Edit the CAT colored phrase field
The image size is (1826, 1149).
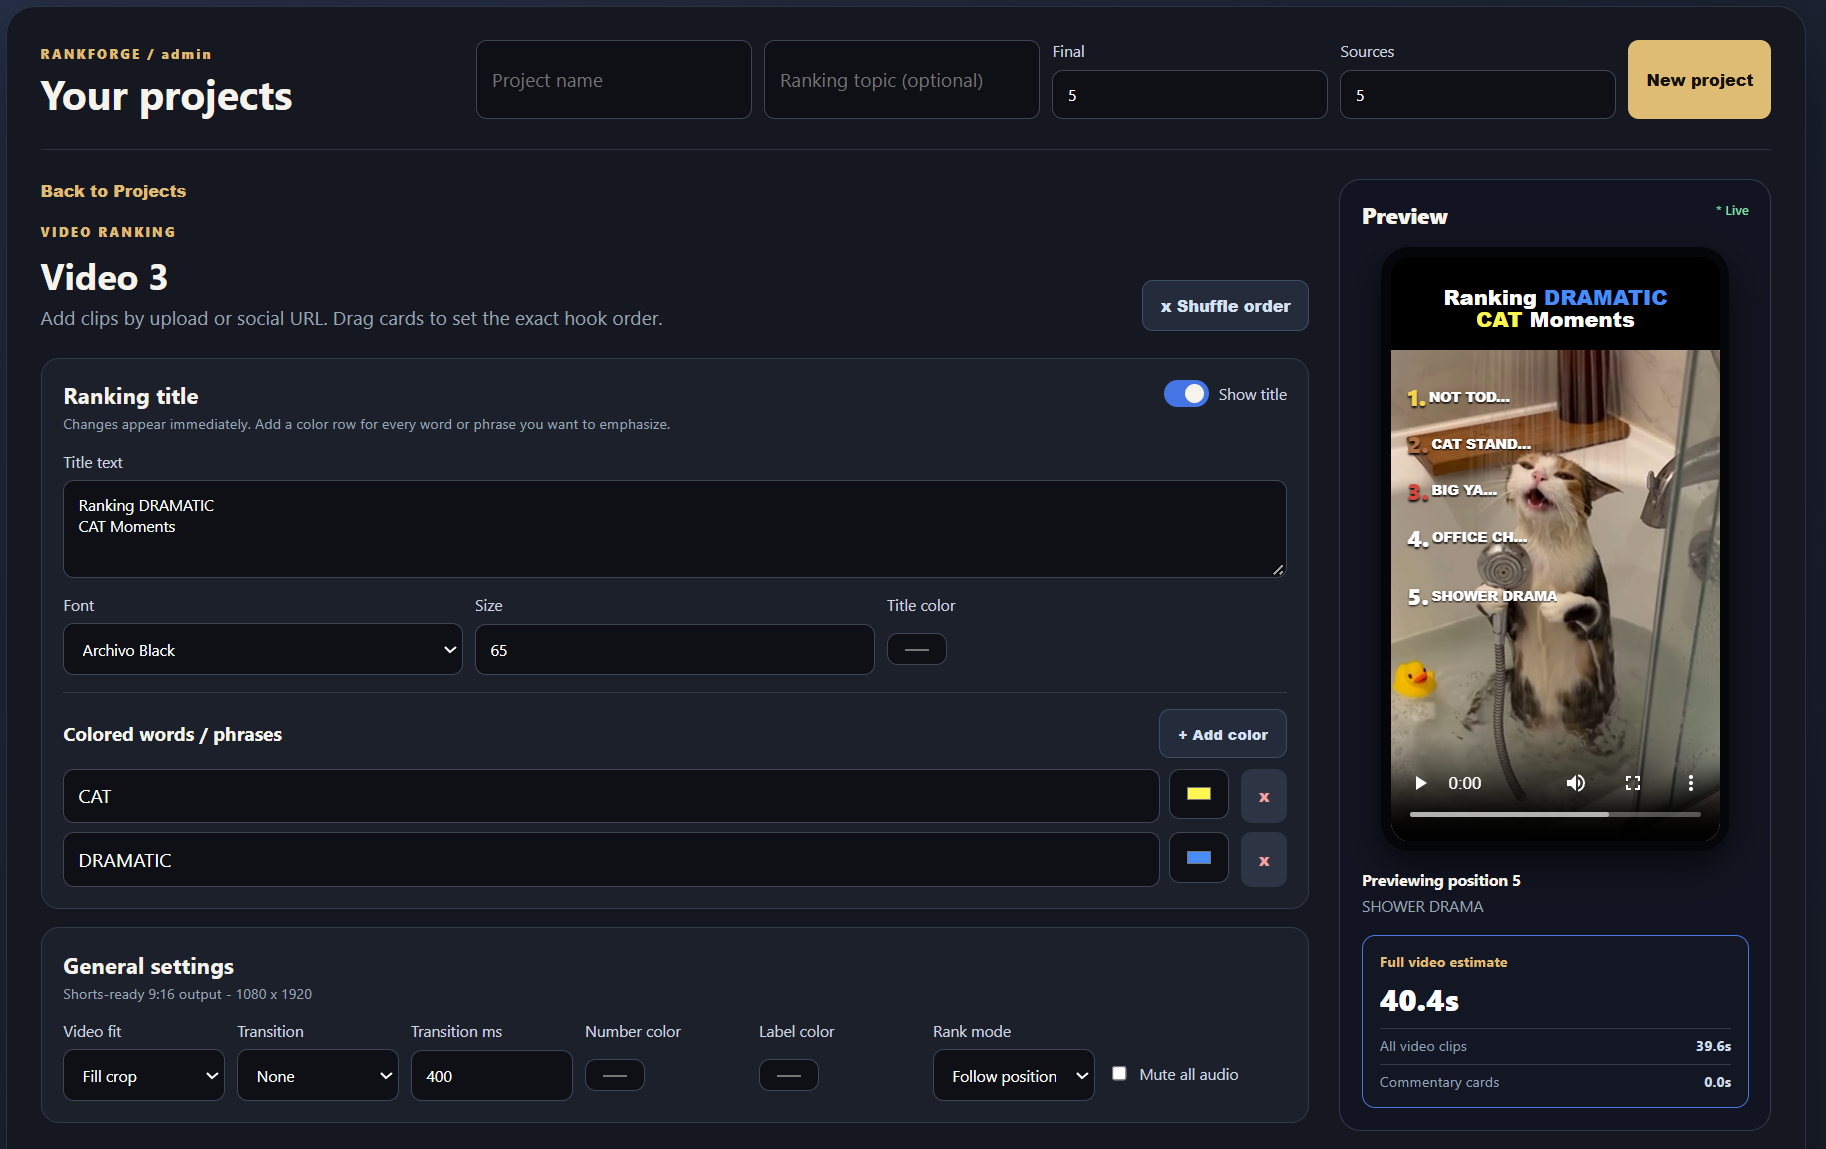[x=611, y=797]
